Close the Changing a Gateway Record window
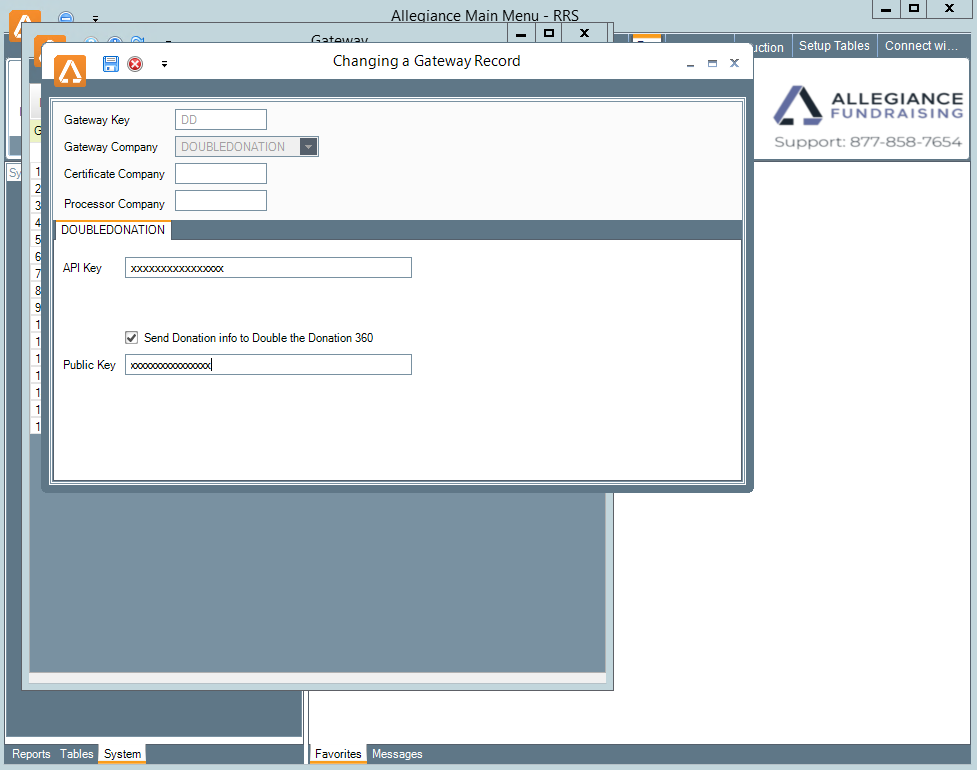 735,63
